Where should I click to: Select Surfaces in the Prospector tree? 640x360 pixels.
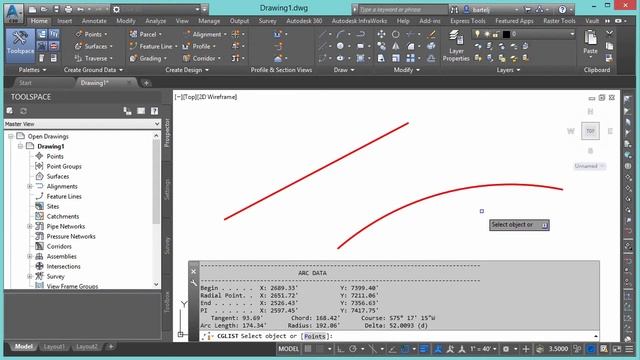58,176
